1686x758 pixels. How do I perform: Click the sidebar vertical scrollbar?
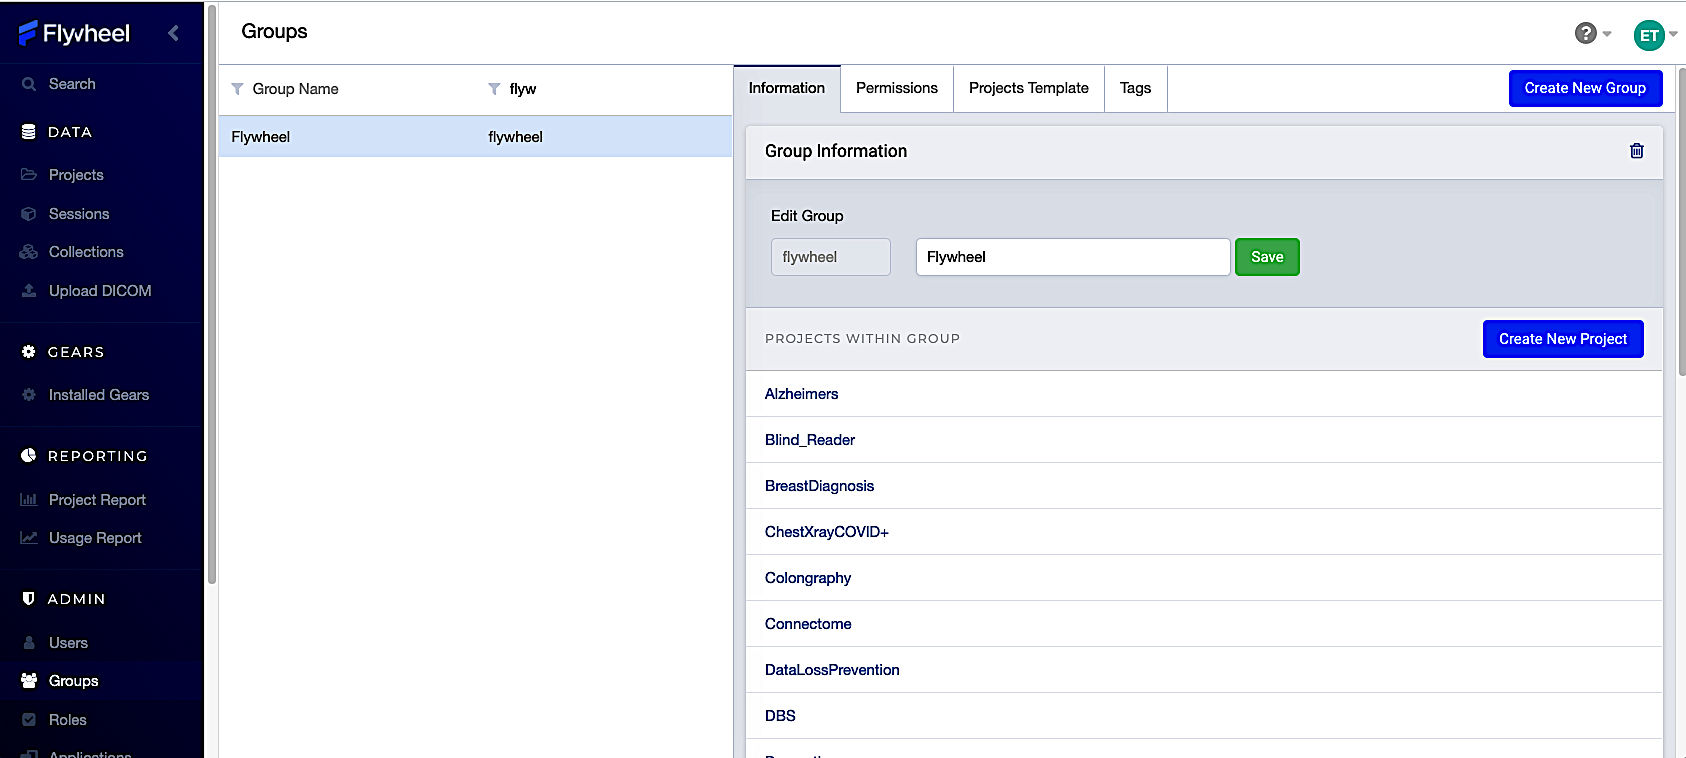[211, 294]
